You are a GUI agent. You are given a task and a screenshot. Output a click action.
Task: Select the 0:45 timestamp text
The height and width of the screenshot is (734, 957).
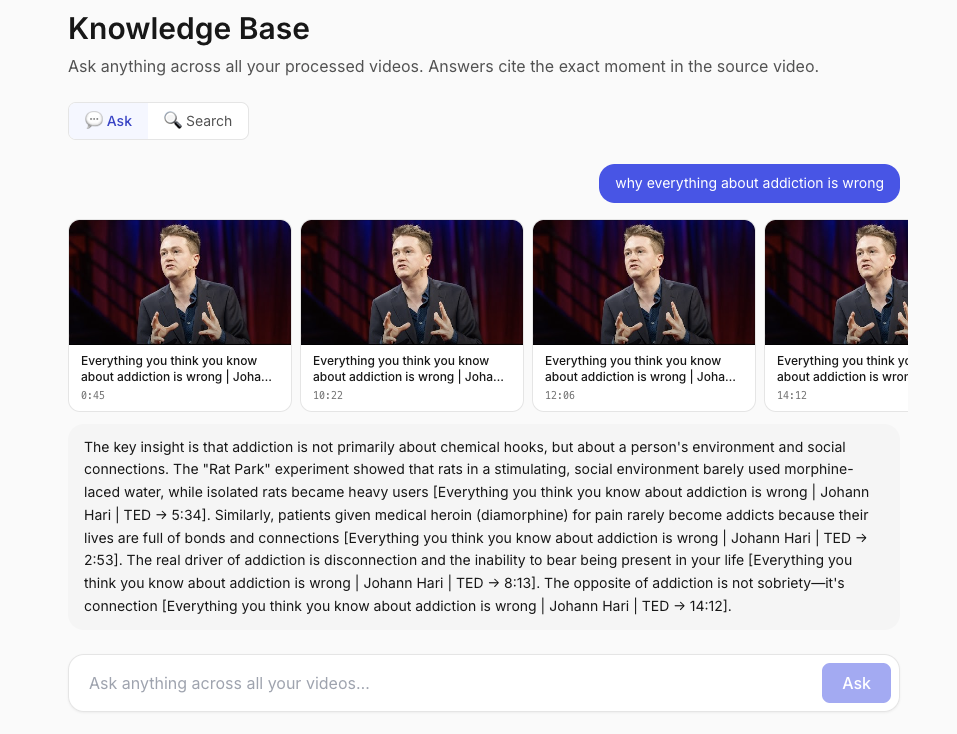click(x=93, y=395)
